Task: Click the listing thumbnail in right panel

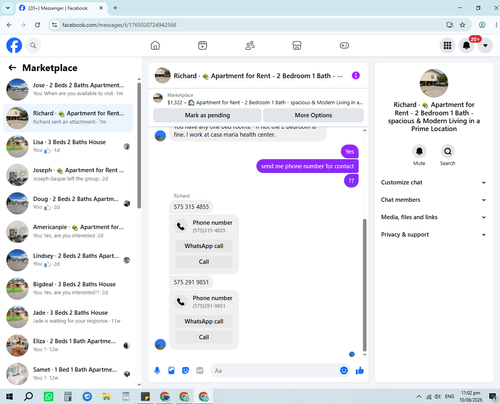Action: point(434,83)
